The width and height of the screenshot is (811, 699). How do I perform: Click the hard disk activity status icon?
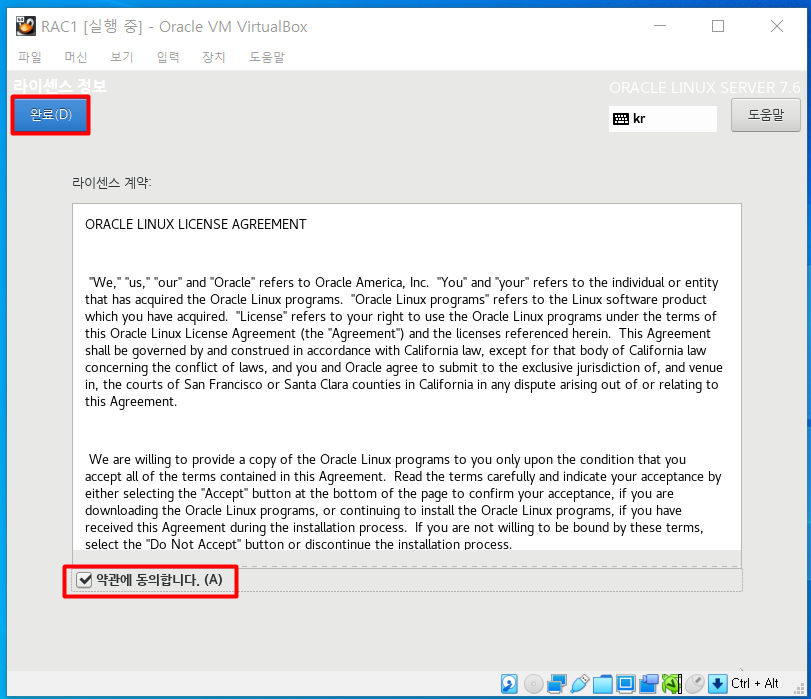(509, 683)
